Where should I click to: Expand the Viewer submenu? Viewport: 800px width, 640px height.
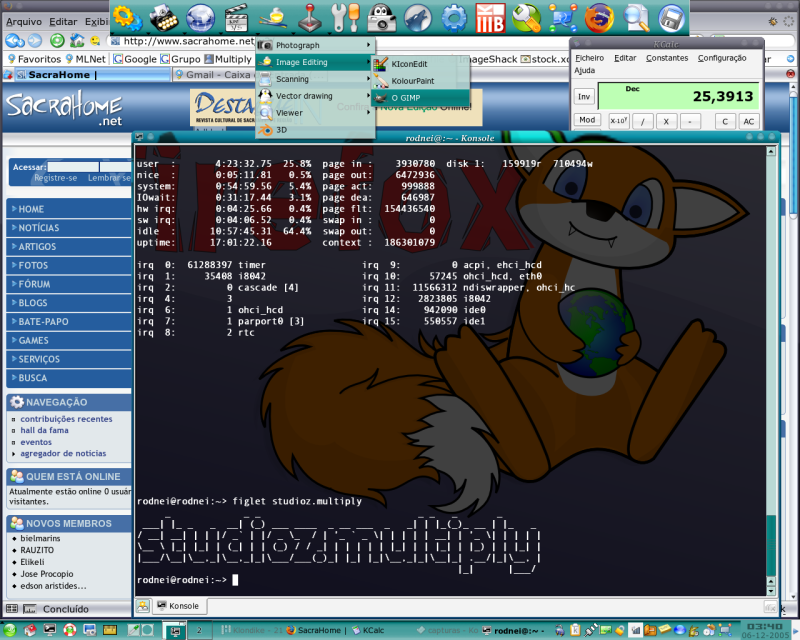tap(315, 113)
